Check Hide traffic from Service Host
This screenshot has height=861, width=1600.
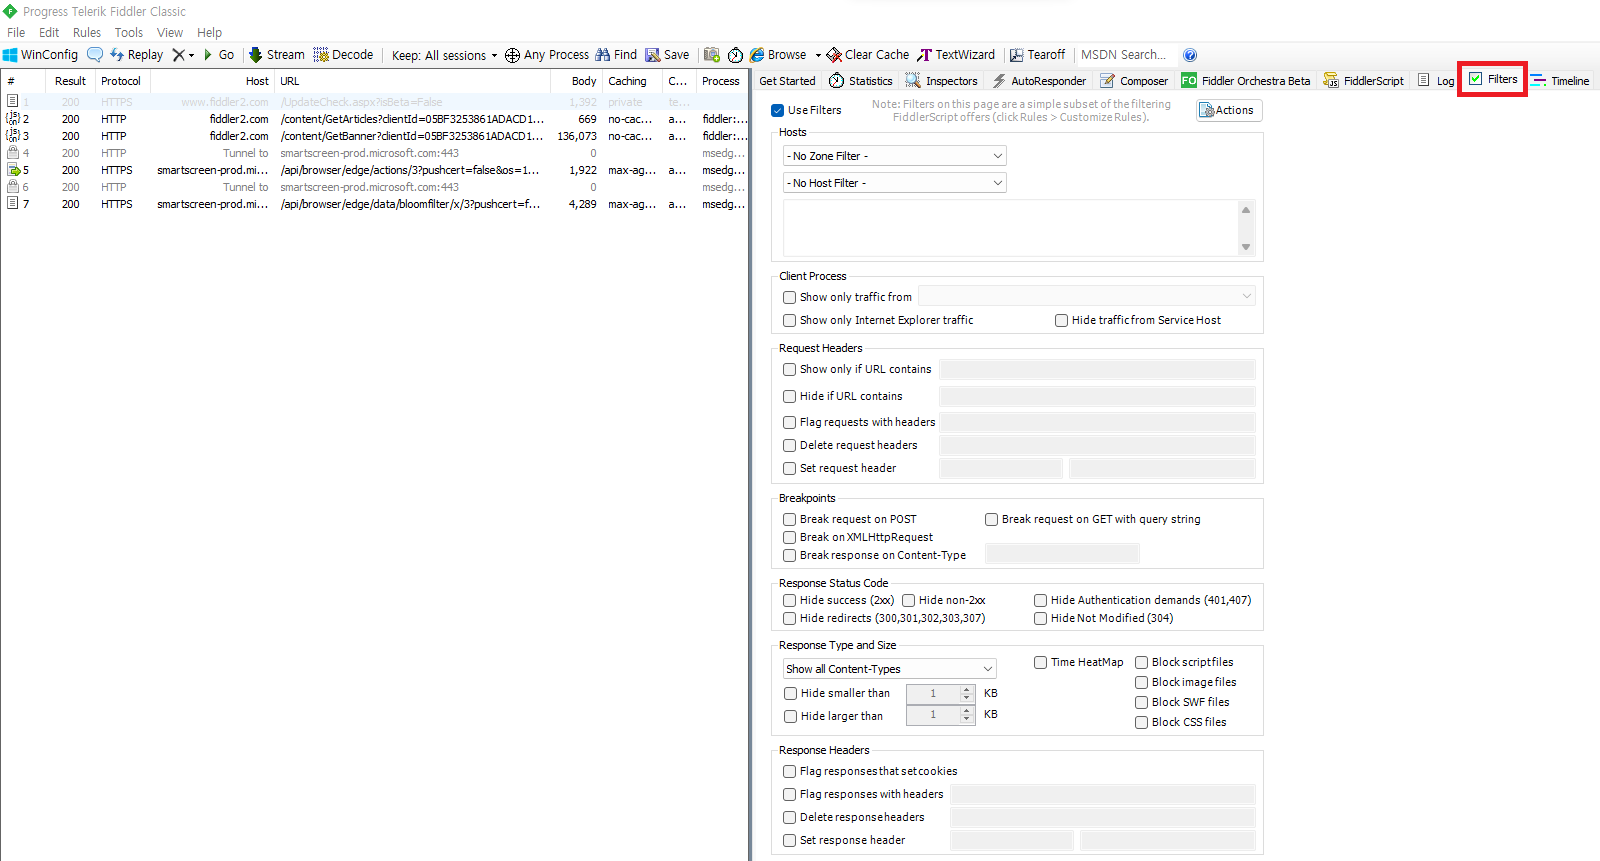[x=1062, y=320]
